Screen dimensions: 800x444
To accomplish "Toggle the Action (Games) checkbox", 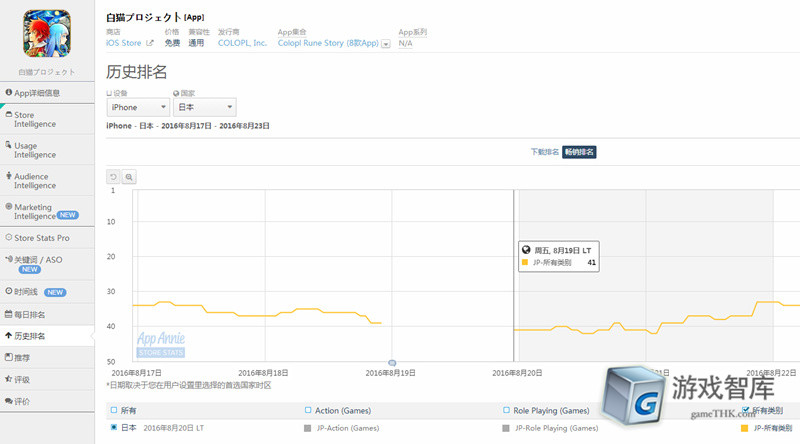I will pos(308,410).
